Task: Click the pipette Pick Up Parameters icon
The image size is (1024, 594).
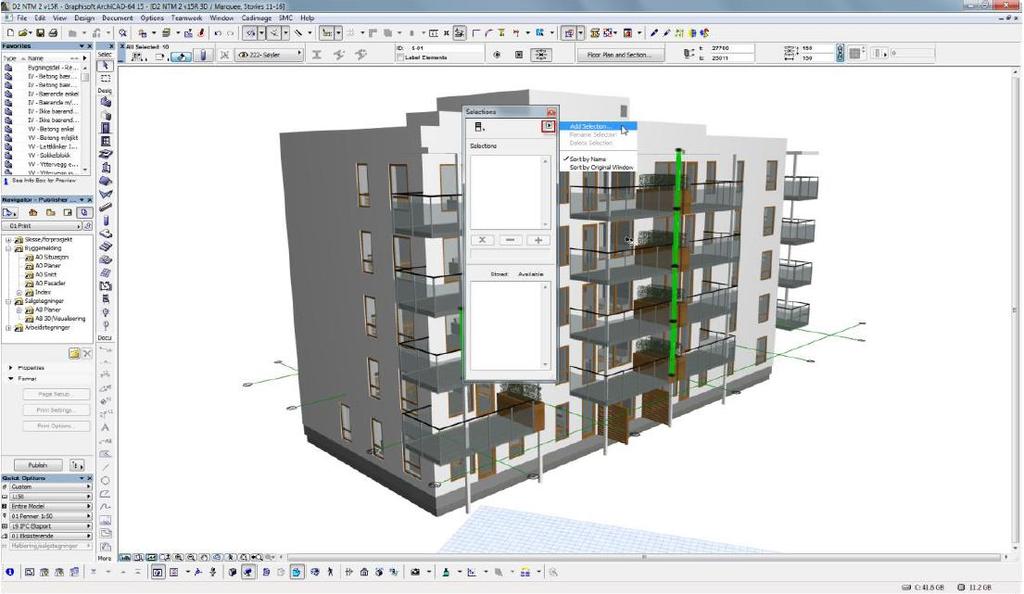Action: point(654,33)
